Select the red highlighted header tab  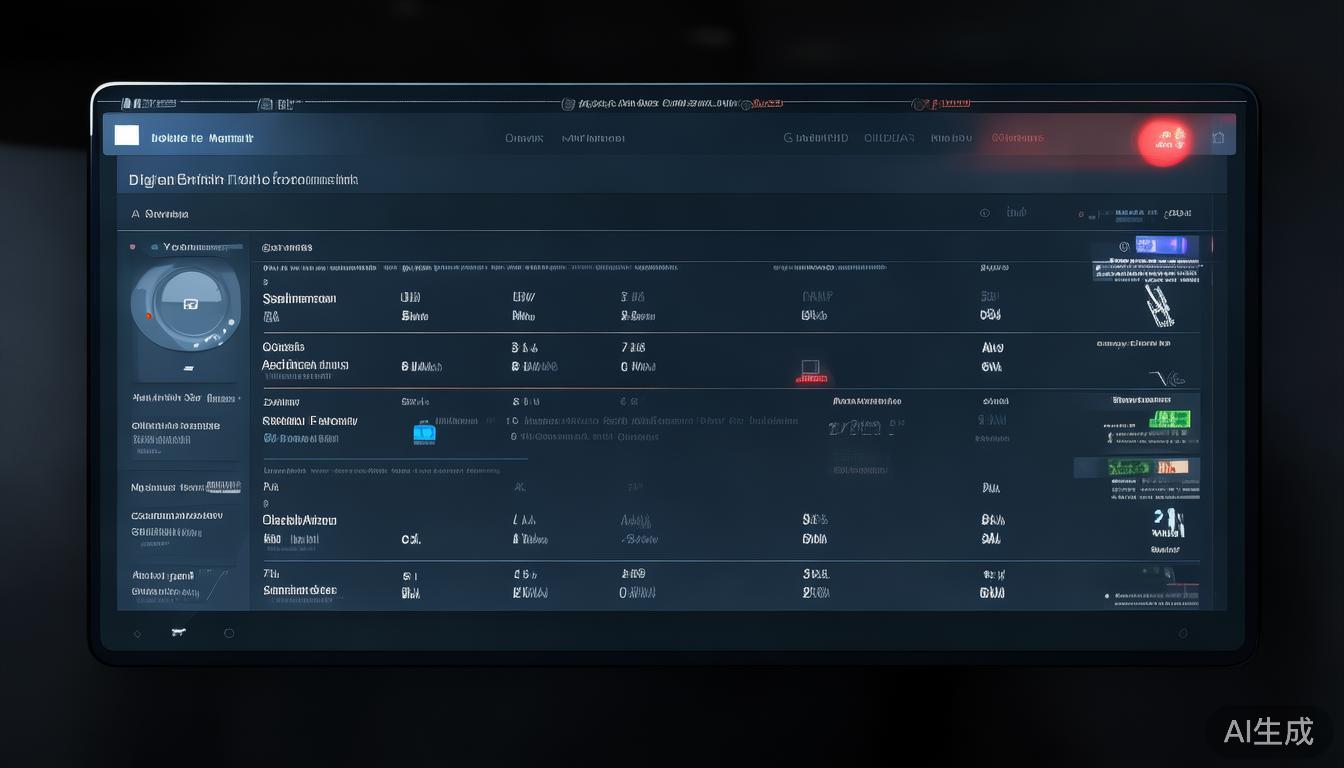coord(1017,138)
